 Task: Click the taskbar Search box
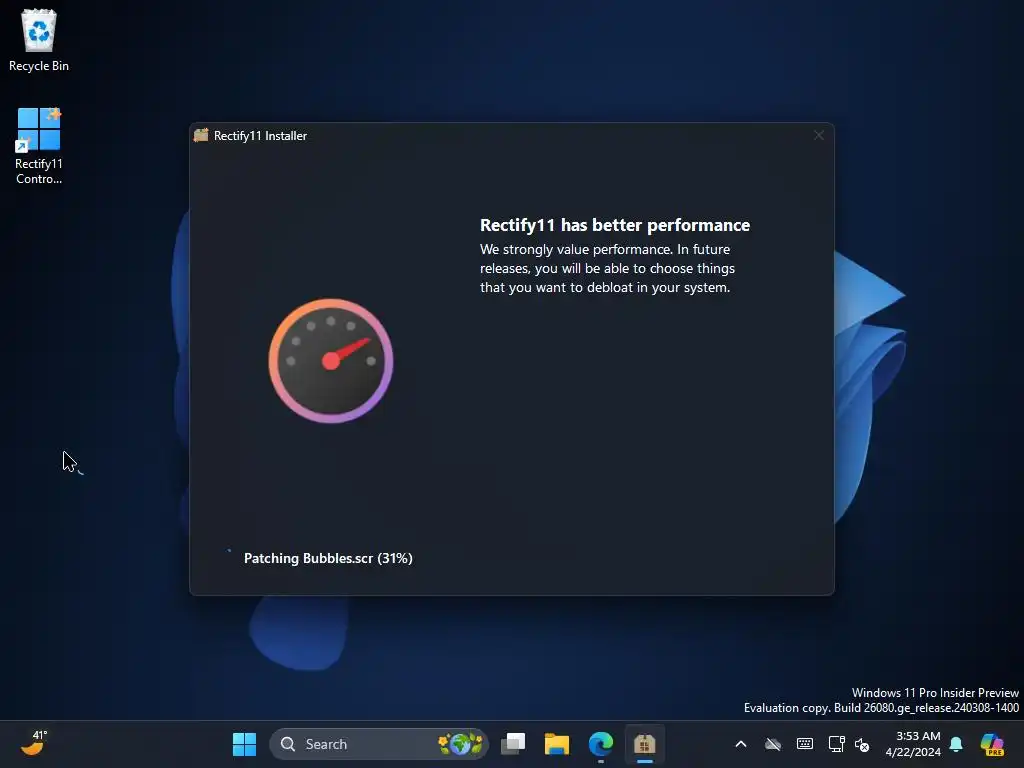(x=379, y=744)
